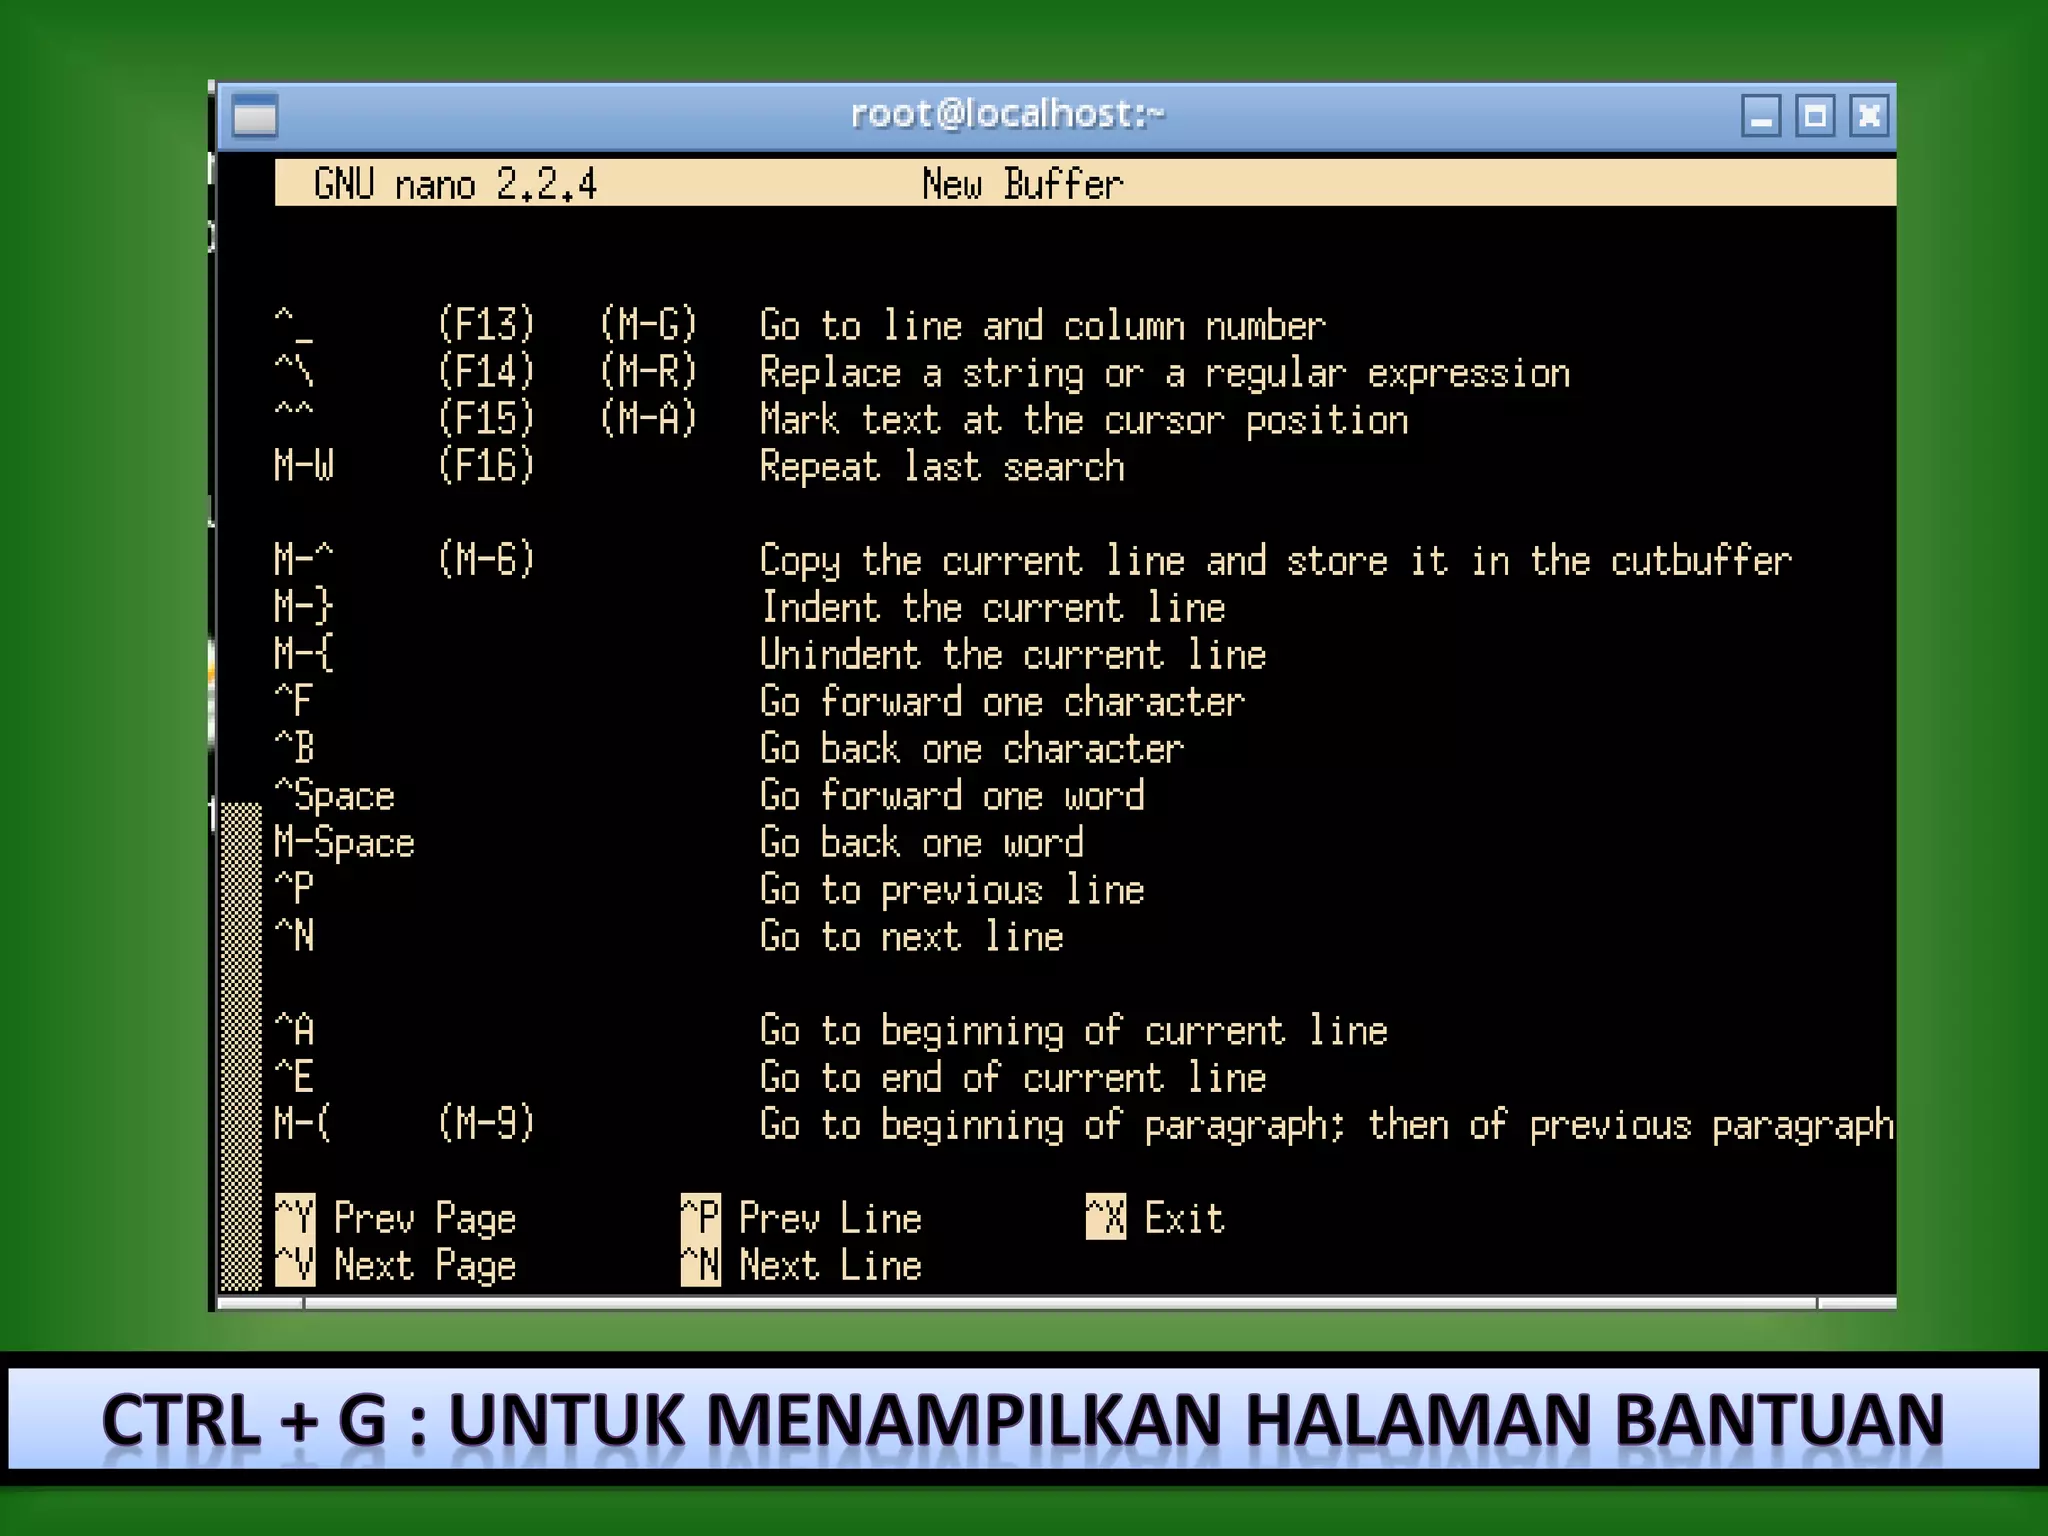
Task: Click the 'Repeat last search' help line
Action: pos(942,467)
